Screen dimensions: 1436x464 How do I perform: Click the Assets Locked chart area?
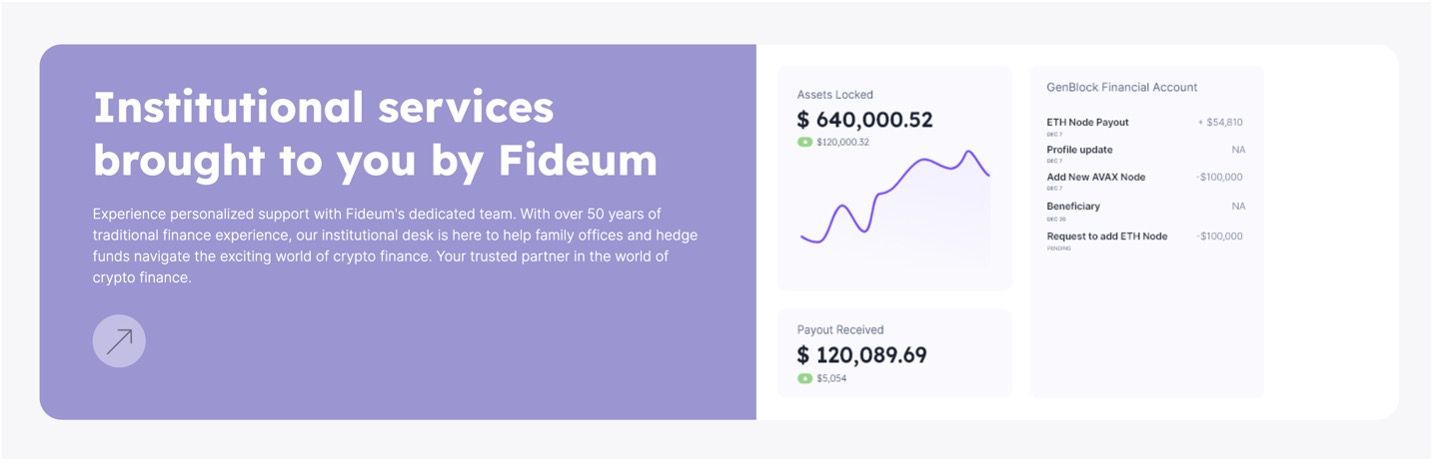point(896,206)
